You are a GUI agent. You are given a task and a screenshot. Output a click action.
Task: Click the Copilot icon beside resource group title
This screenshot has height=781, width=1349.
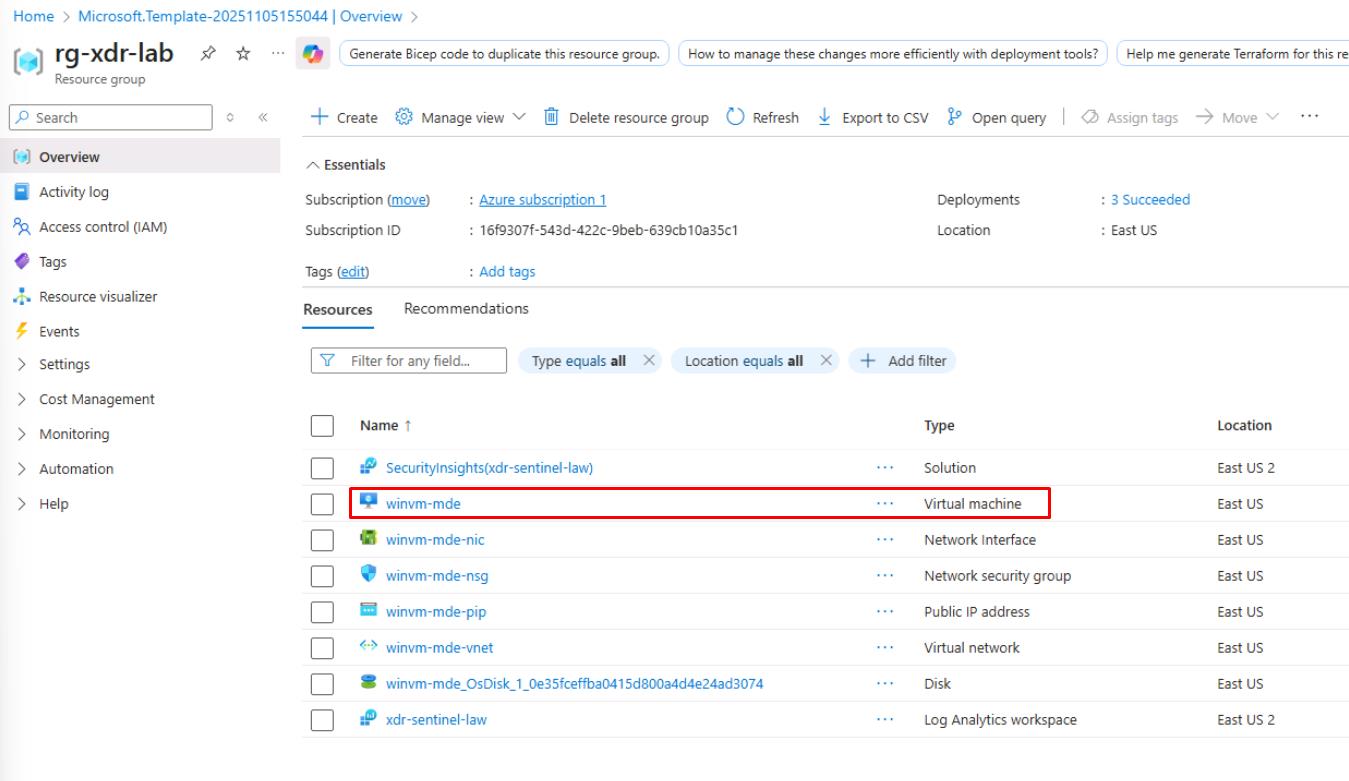(x=311, y=54)
